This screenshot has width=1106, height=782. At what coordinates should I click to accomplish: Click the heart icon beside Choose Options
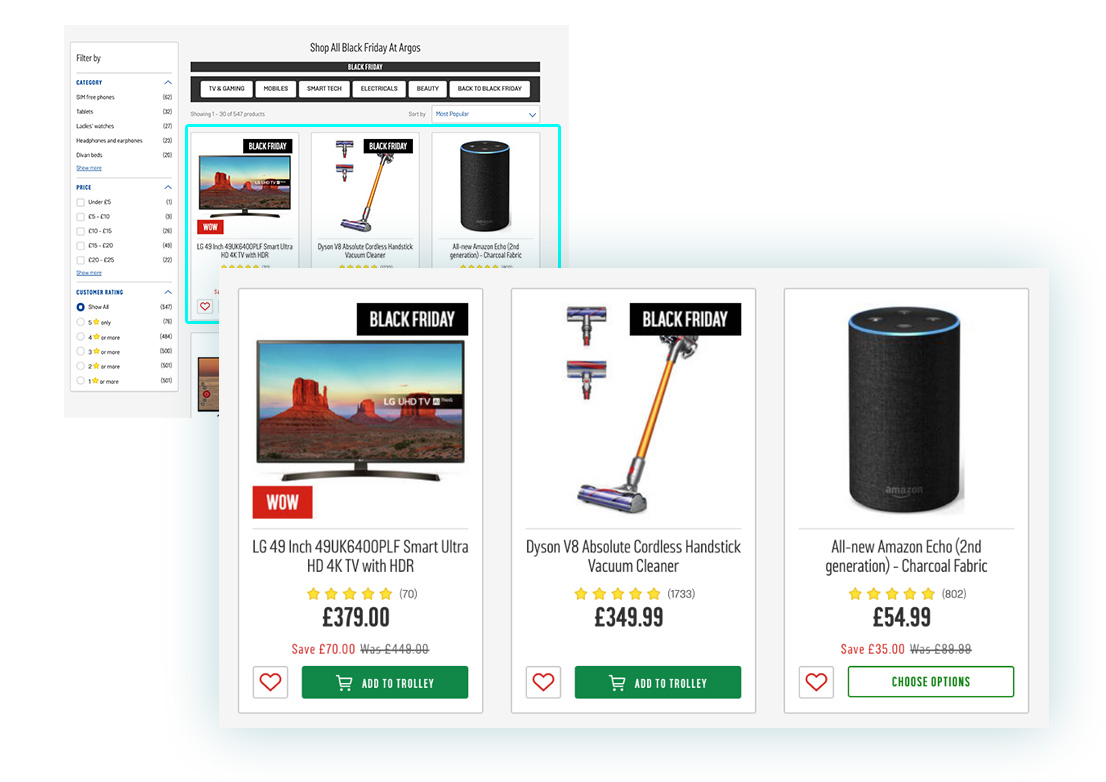tap(816, 682)
